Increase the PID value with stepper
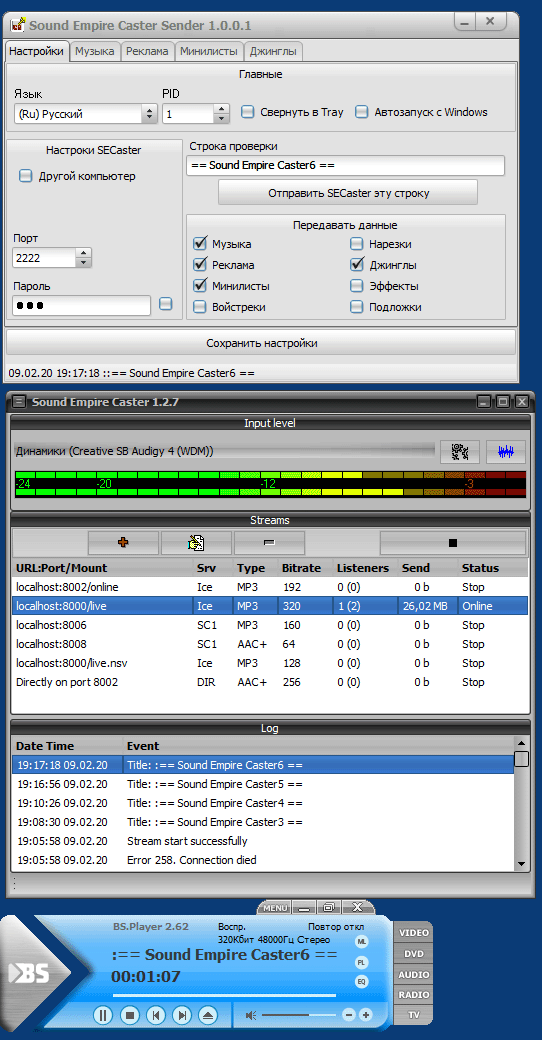Screen dimensions: 542x1040 pos(221,109)
